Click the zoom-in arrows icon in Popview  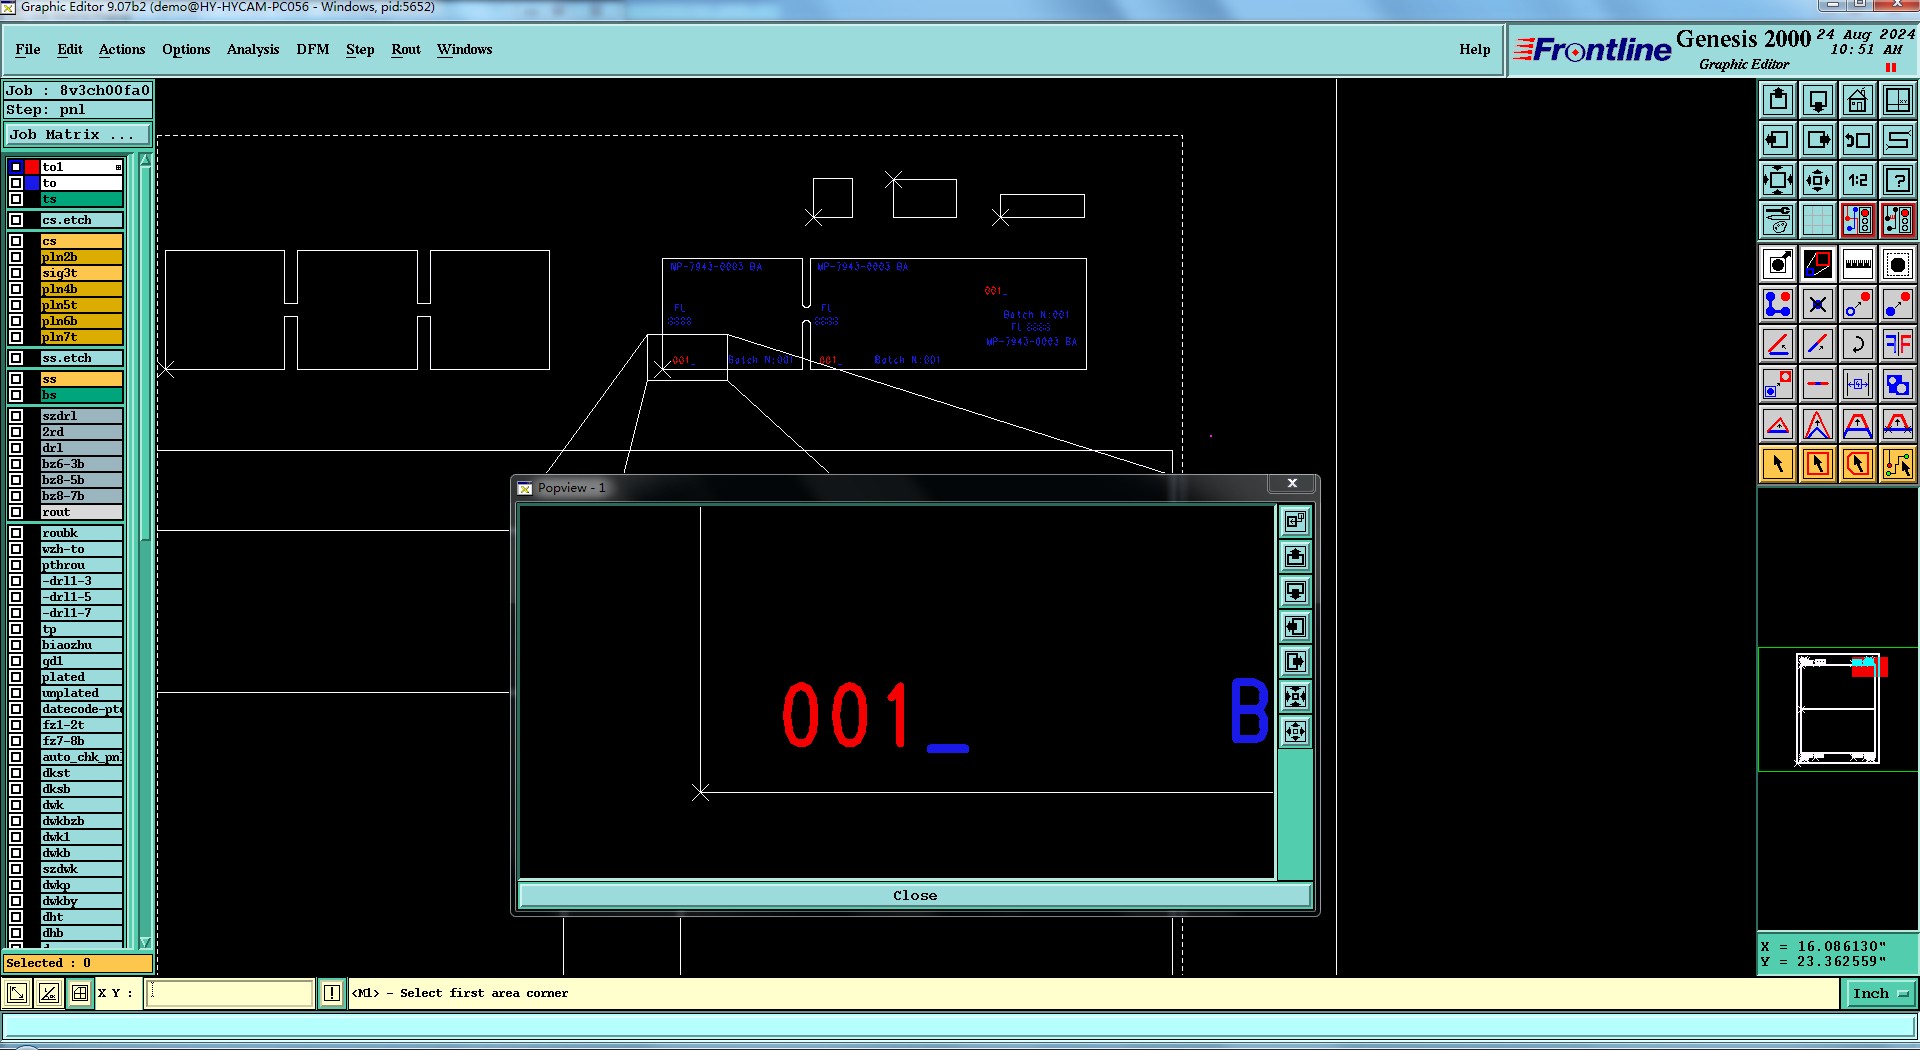tap(1296, 697)
